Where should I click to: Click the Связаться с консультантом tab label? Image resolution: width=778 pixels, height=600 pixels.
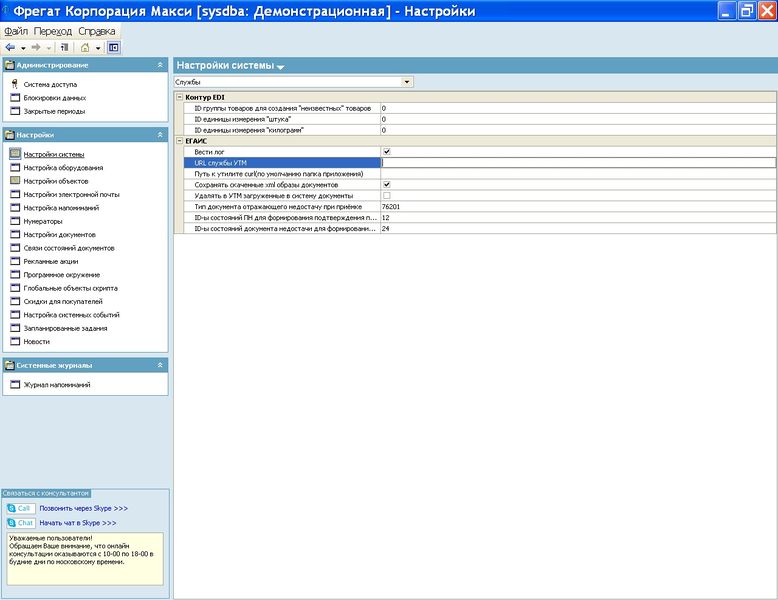tap(46, 493)
